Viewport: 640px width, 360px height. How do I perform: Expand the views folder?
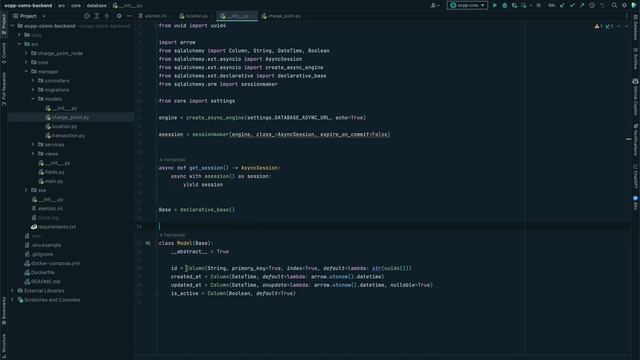coord(33,154)
